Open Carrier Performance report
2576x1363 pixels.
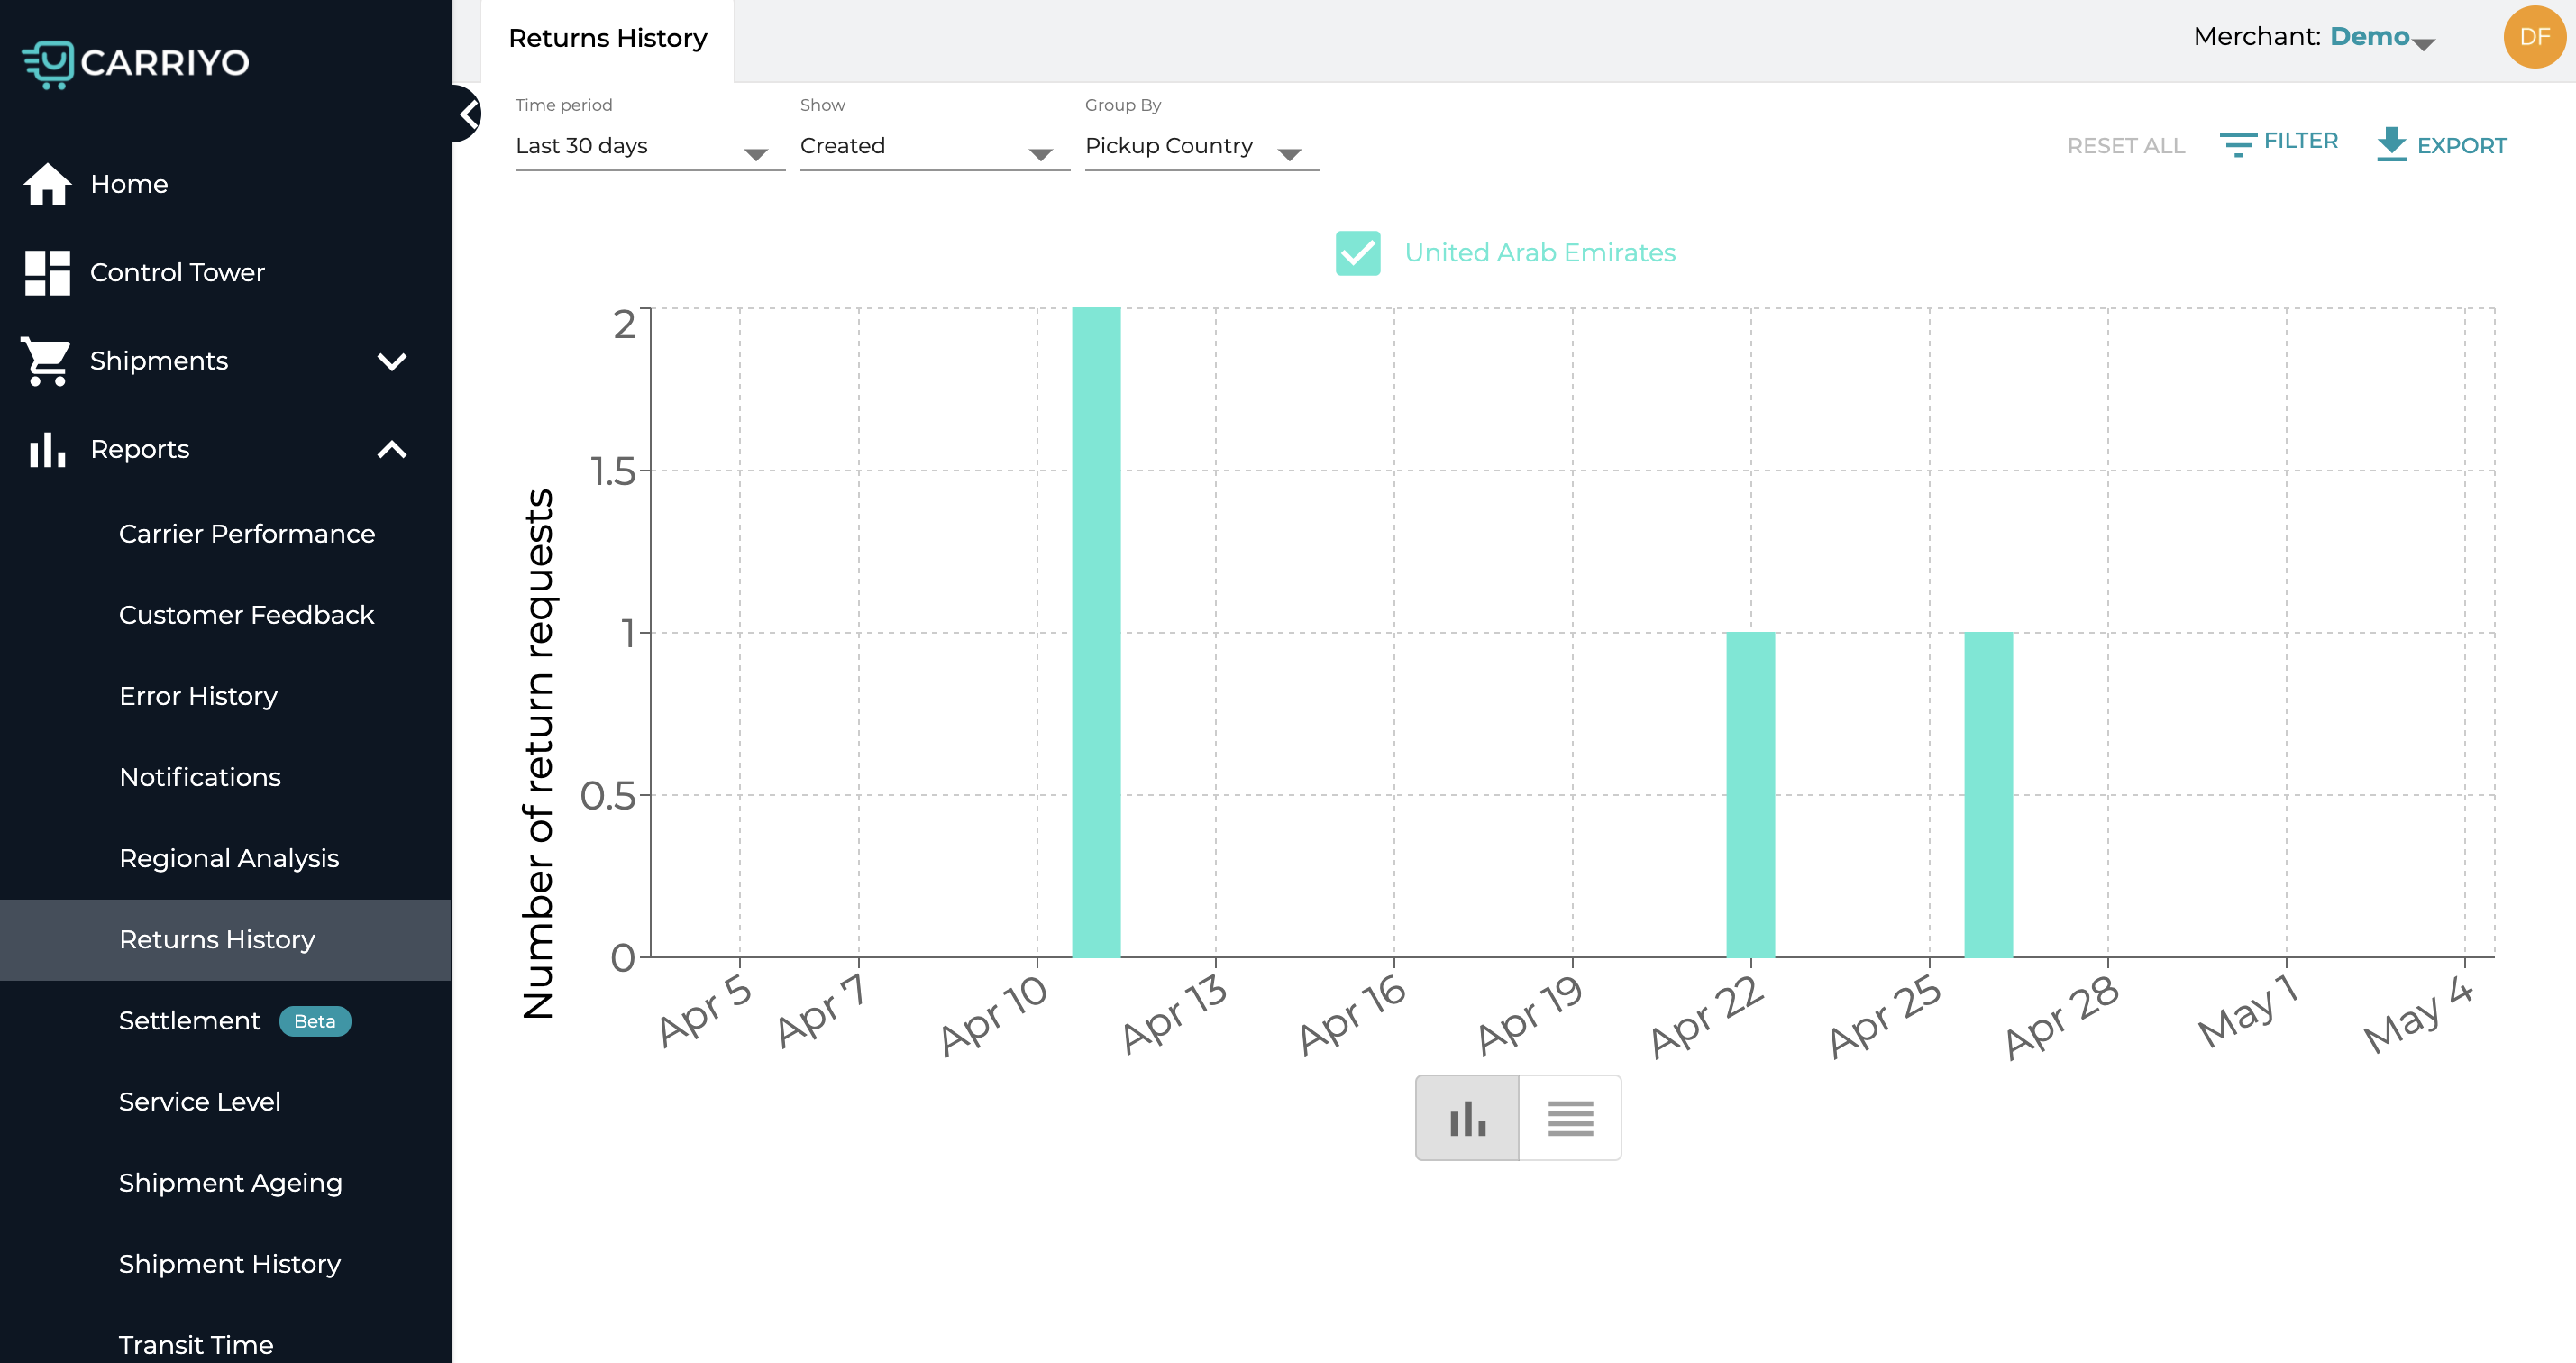(247, 534)
